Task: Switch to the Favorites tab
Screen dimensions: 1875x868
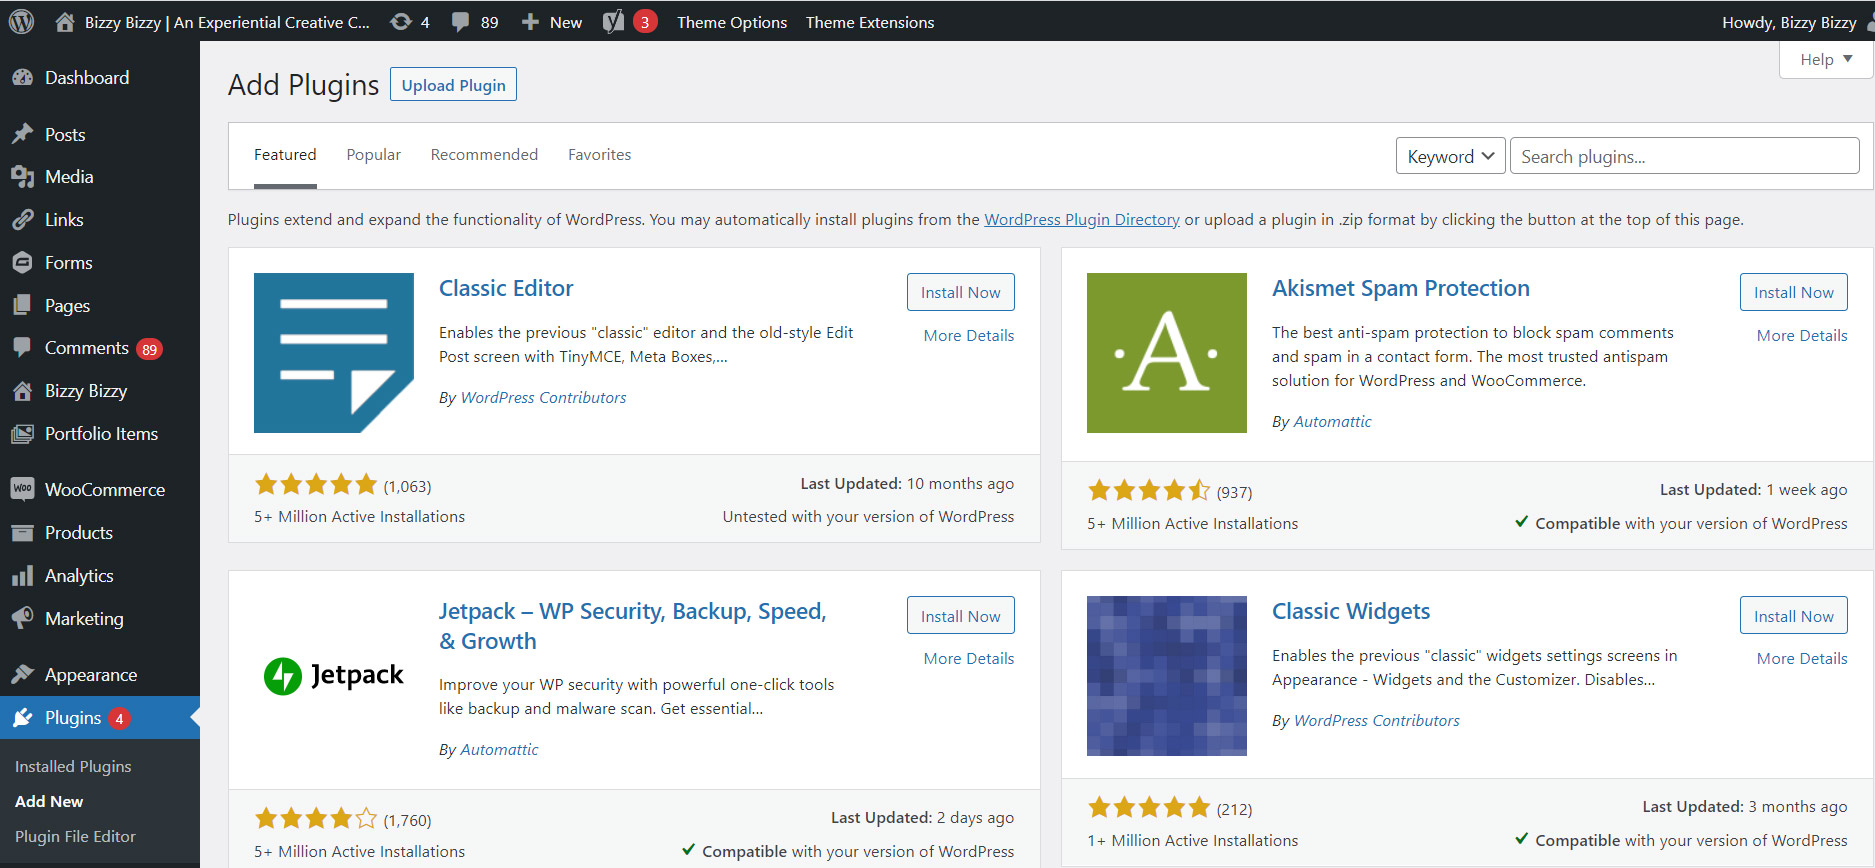Action: [600, 155]
